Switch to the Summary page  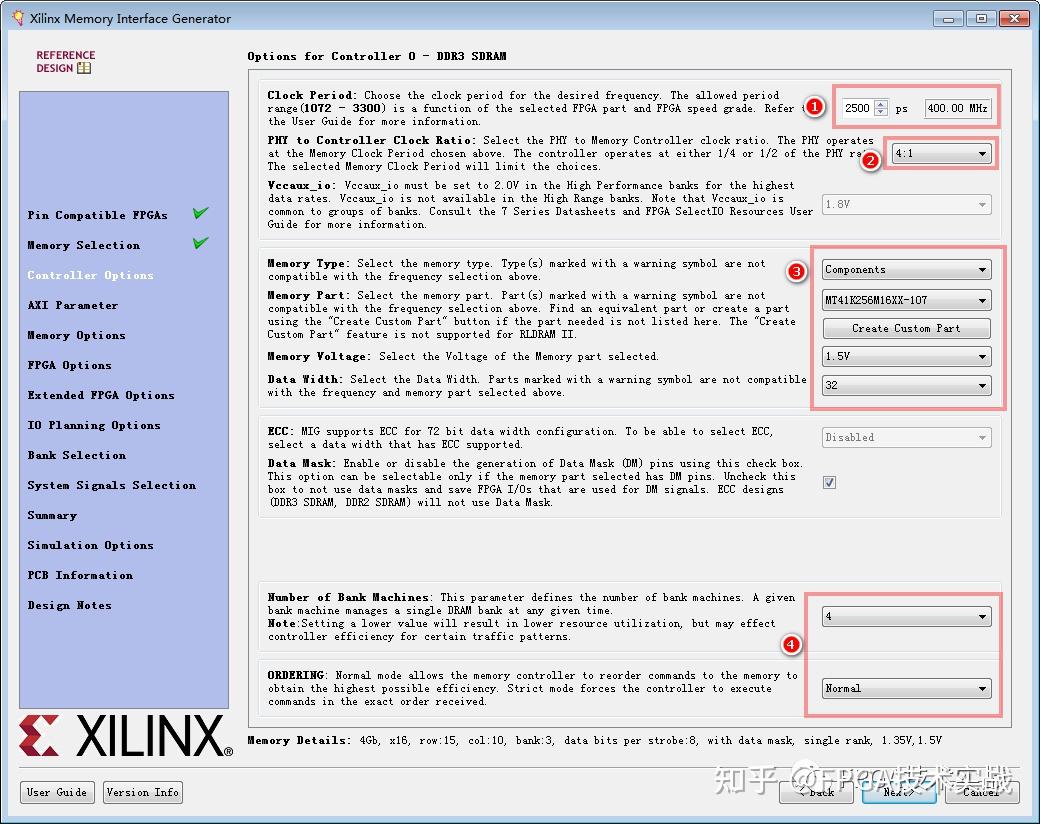tap(52, 515)
